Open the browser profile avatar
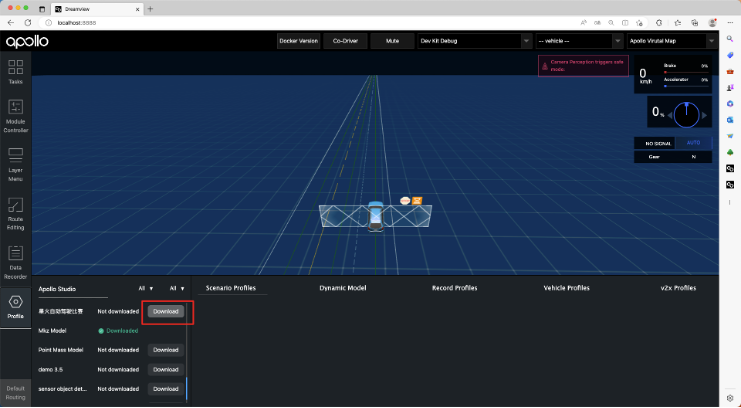 point(712,23)
